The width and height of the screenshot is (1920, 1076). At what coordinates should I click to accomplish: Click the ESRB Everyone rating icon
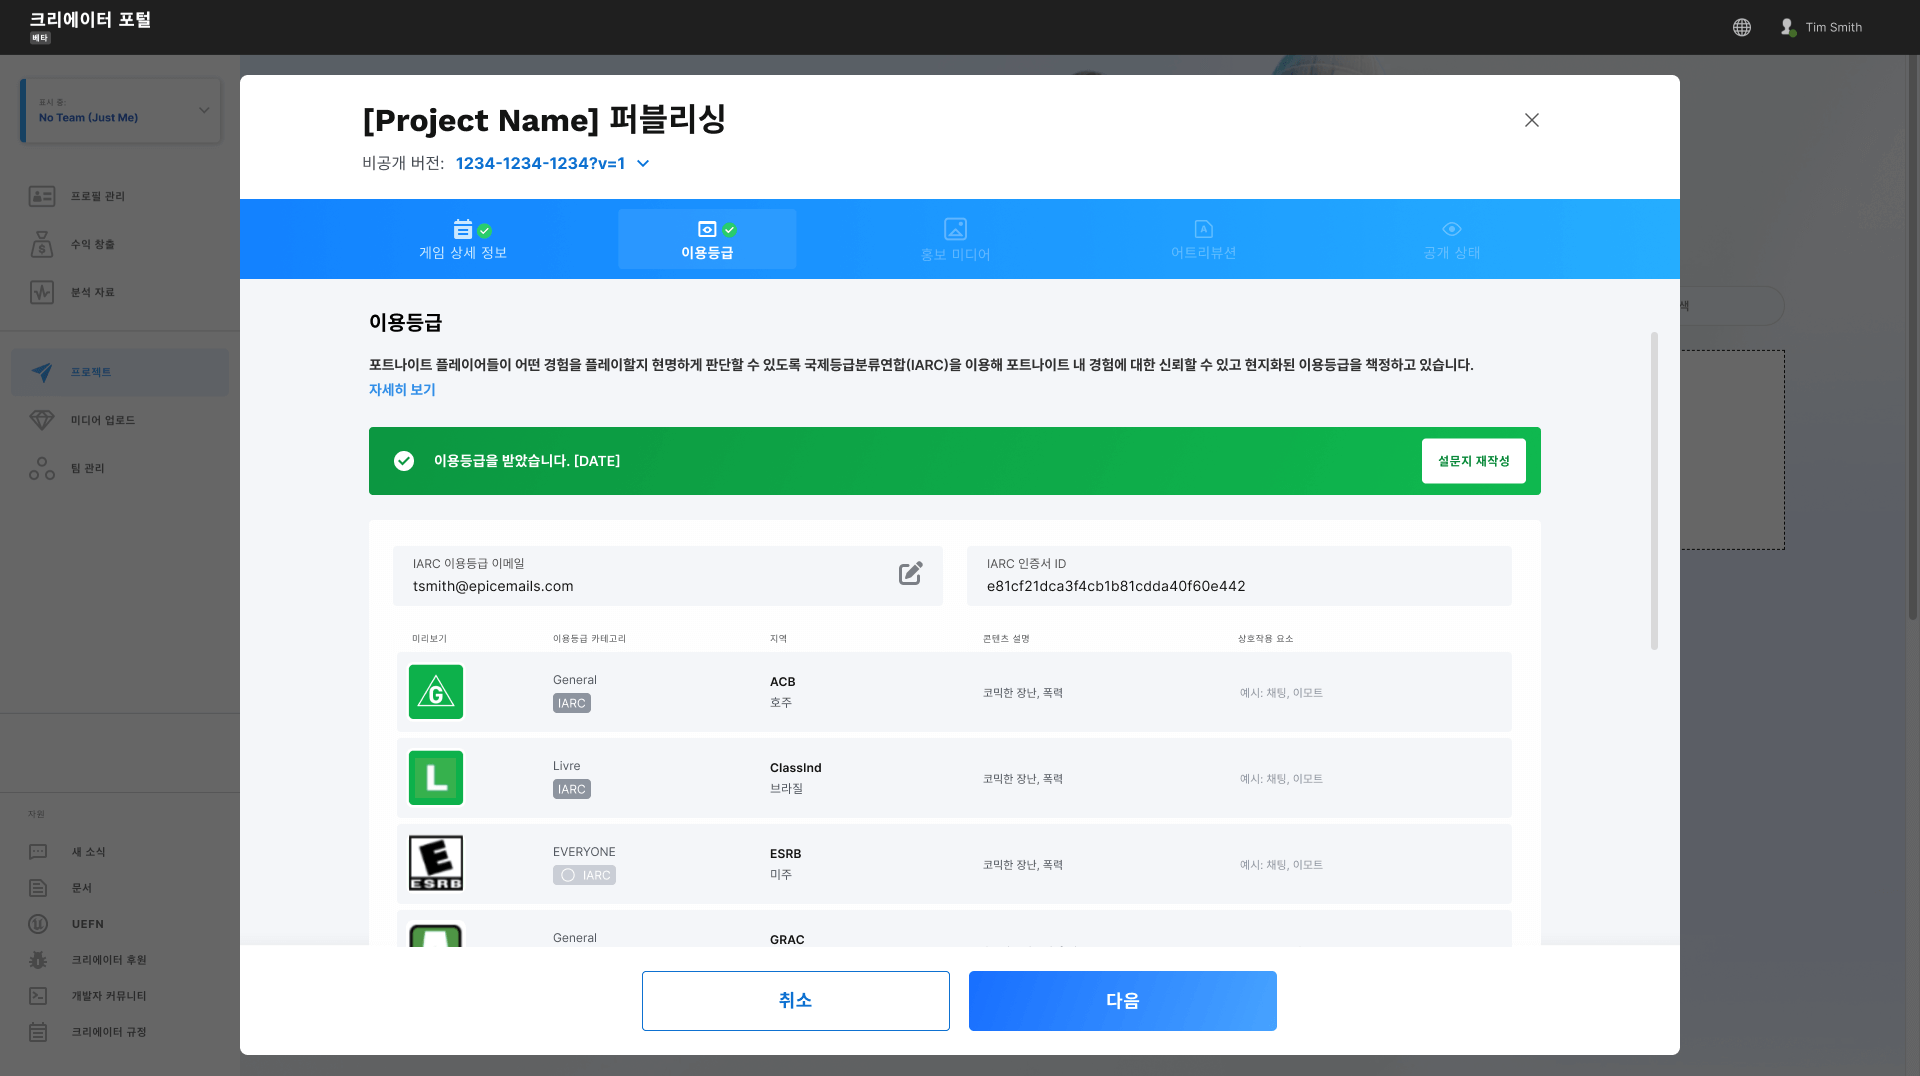(436, 863)
